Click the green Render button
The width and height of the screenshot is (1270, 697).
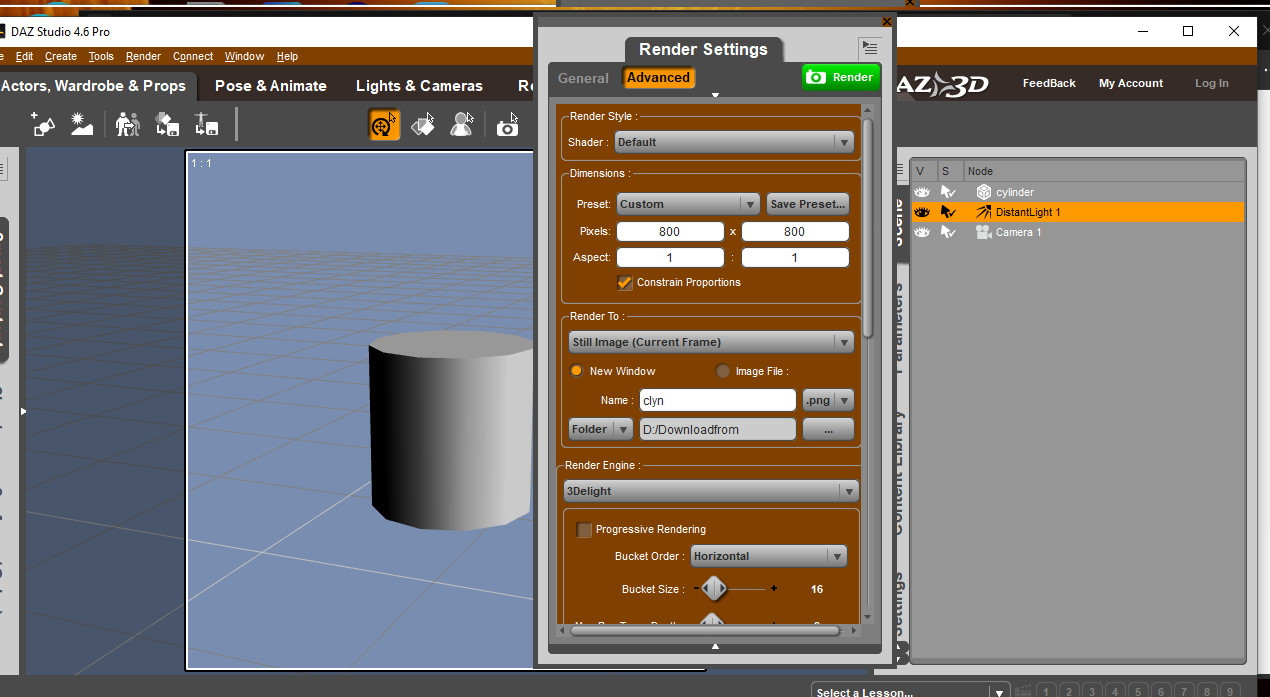pyautogui.click(x=841, y=77)
